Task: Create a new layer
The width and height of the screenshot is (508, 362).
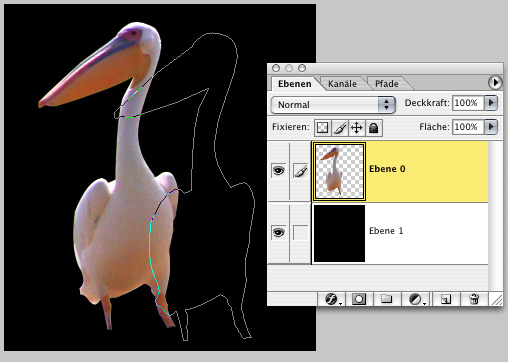Action: [446, 299]
